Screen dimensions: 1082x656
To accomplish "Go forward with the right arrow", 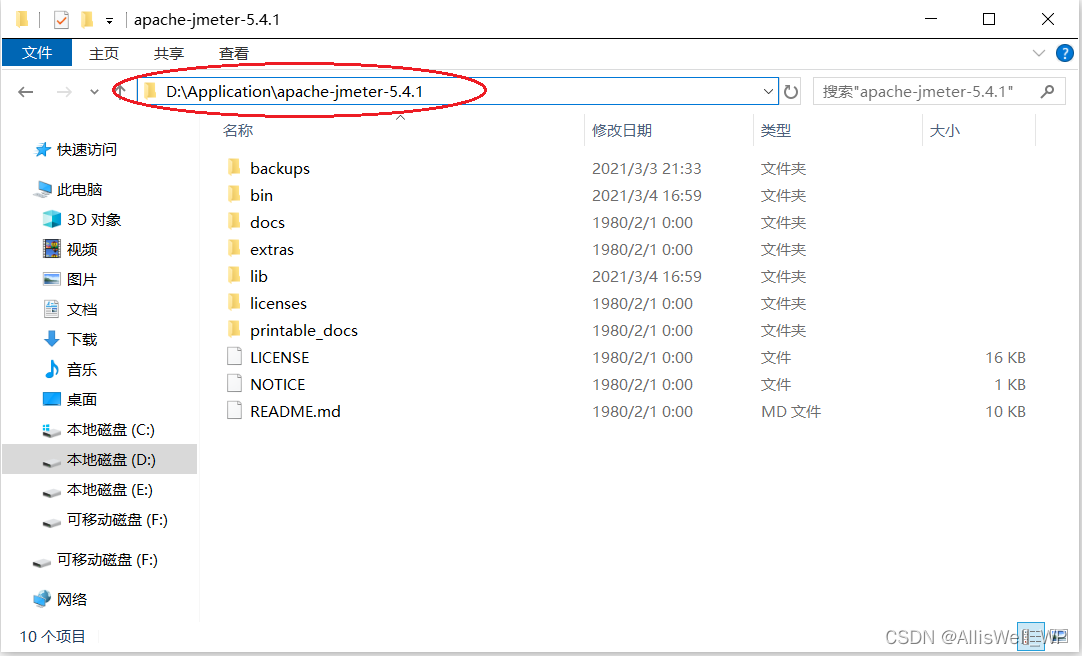I will (x=64, y=92).
